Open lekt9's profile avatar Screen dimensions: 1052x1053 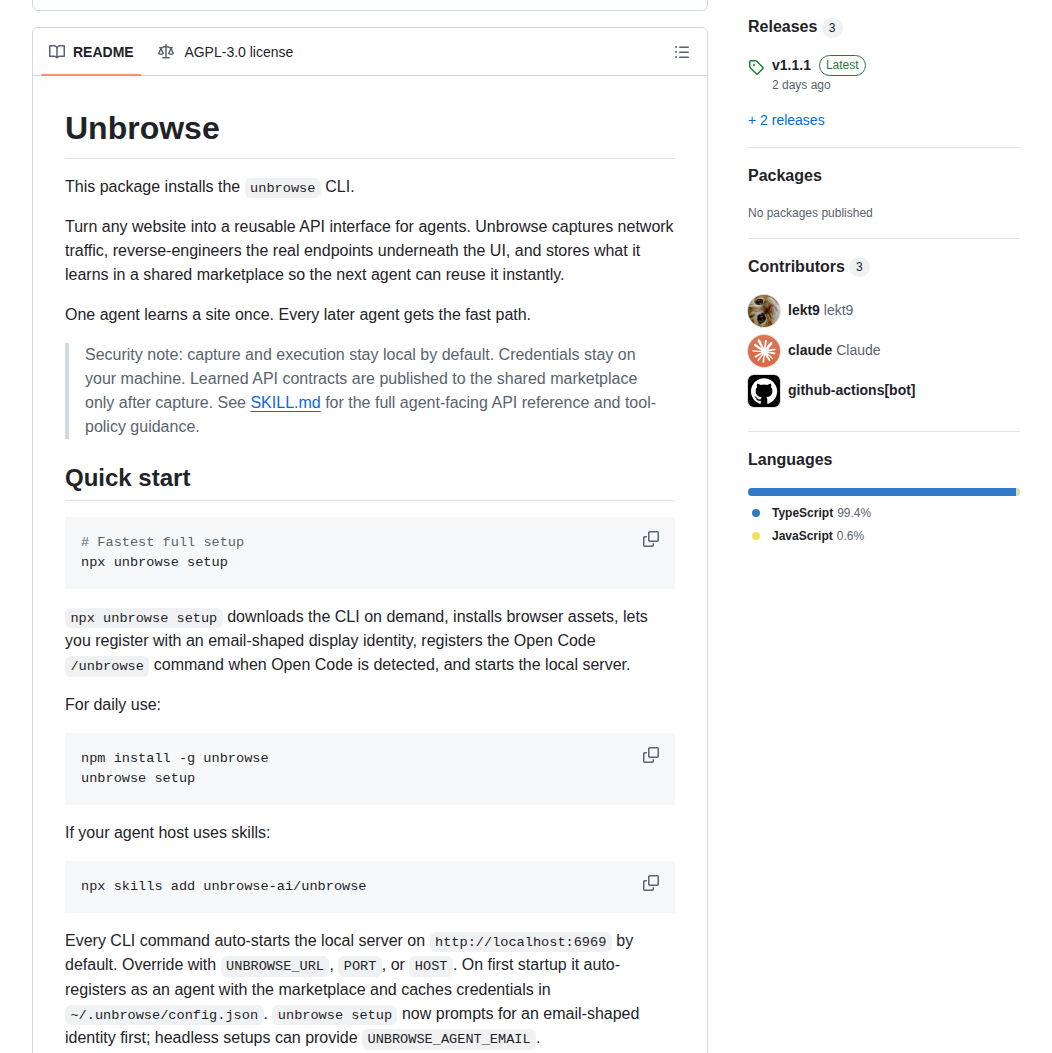763,310
